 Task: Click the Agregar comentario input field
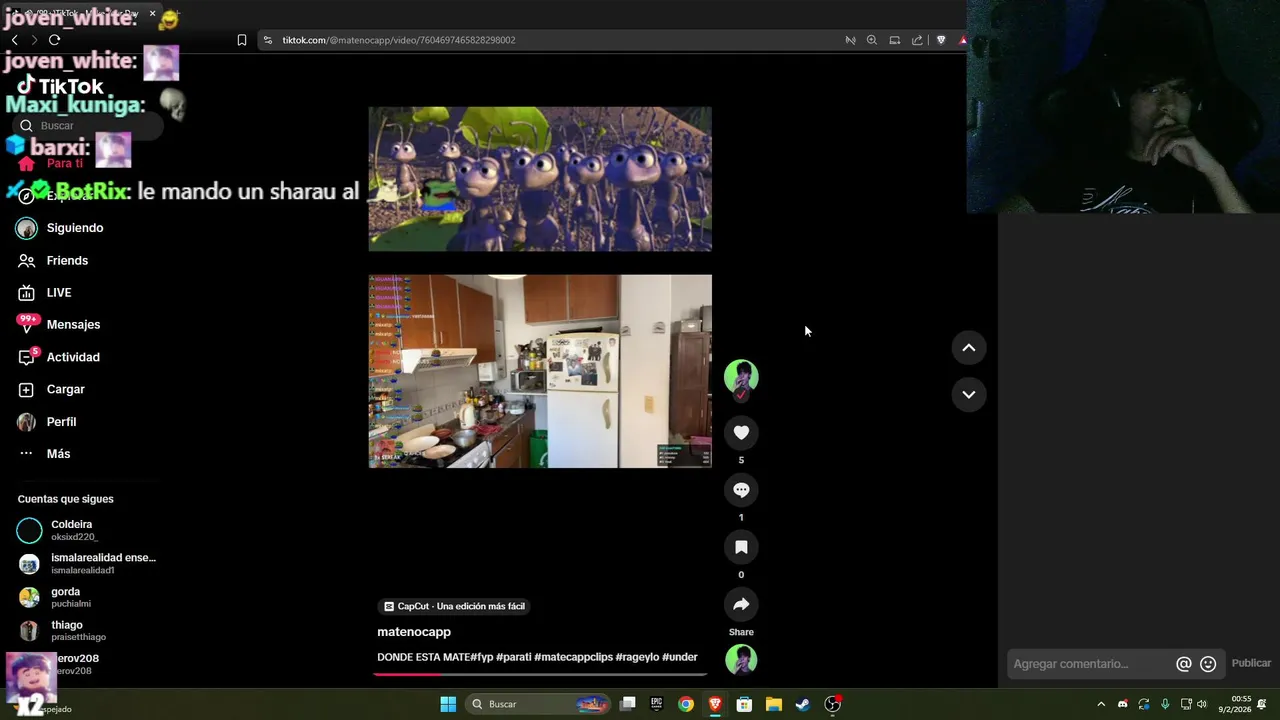pos(1090,664)
